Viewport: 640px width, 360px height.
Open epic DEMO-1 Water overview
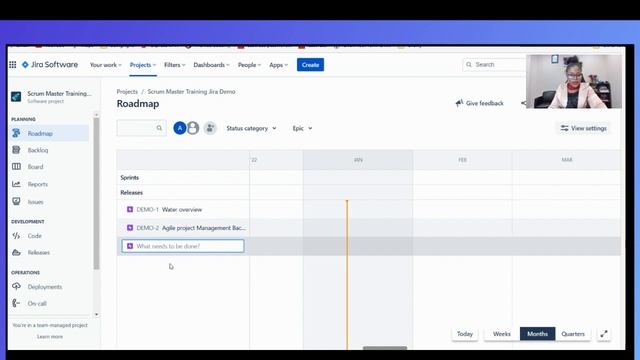tap(183, 209)
